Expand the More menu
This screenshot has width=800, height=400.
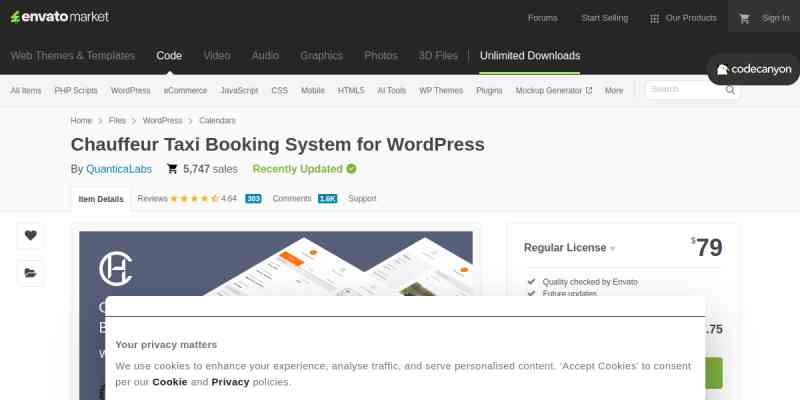click(x=614, y=90)
